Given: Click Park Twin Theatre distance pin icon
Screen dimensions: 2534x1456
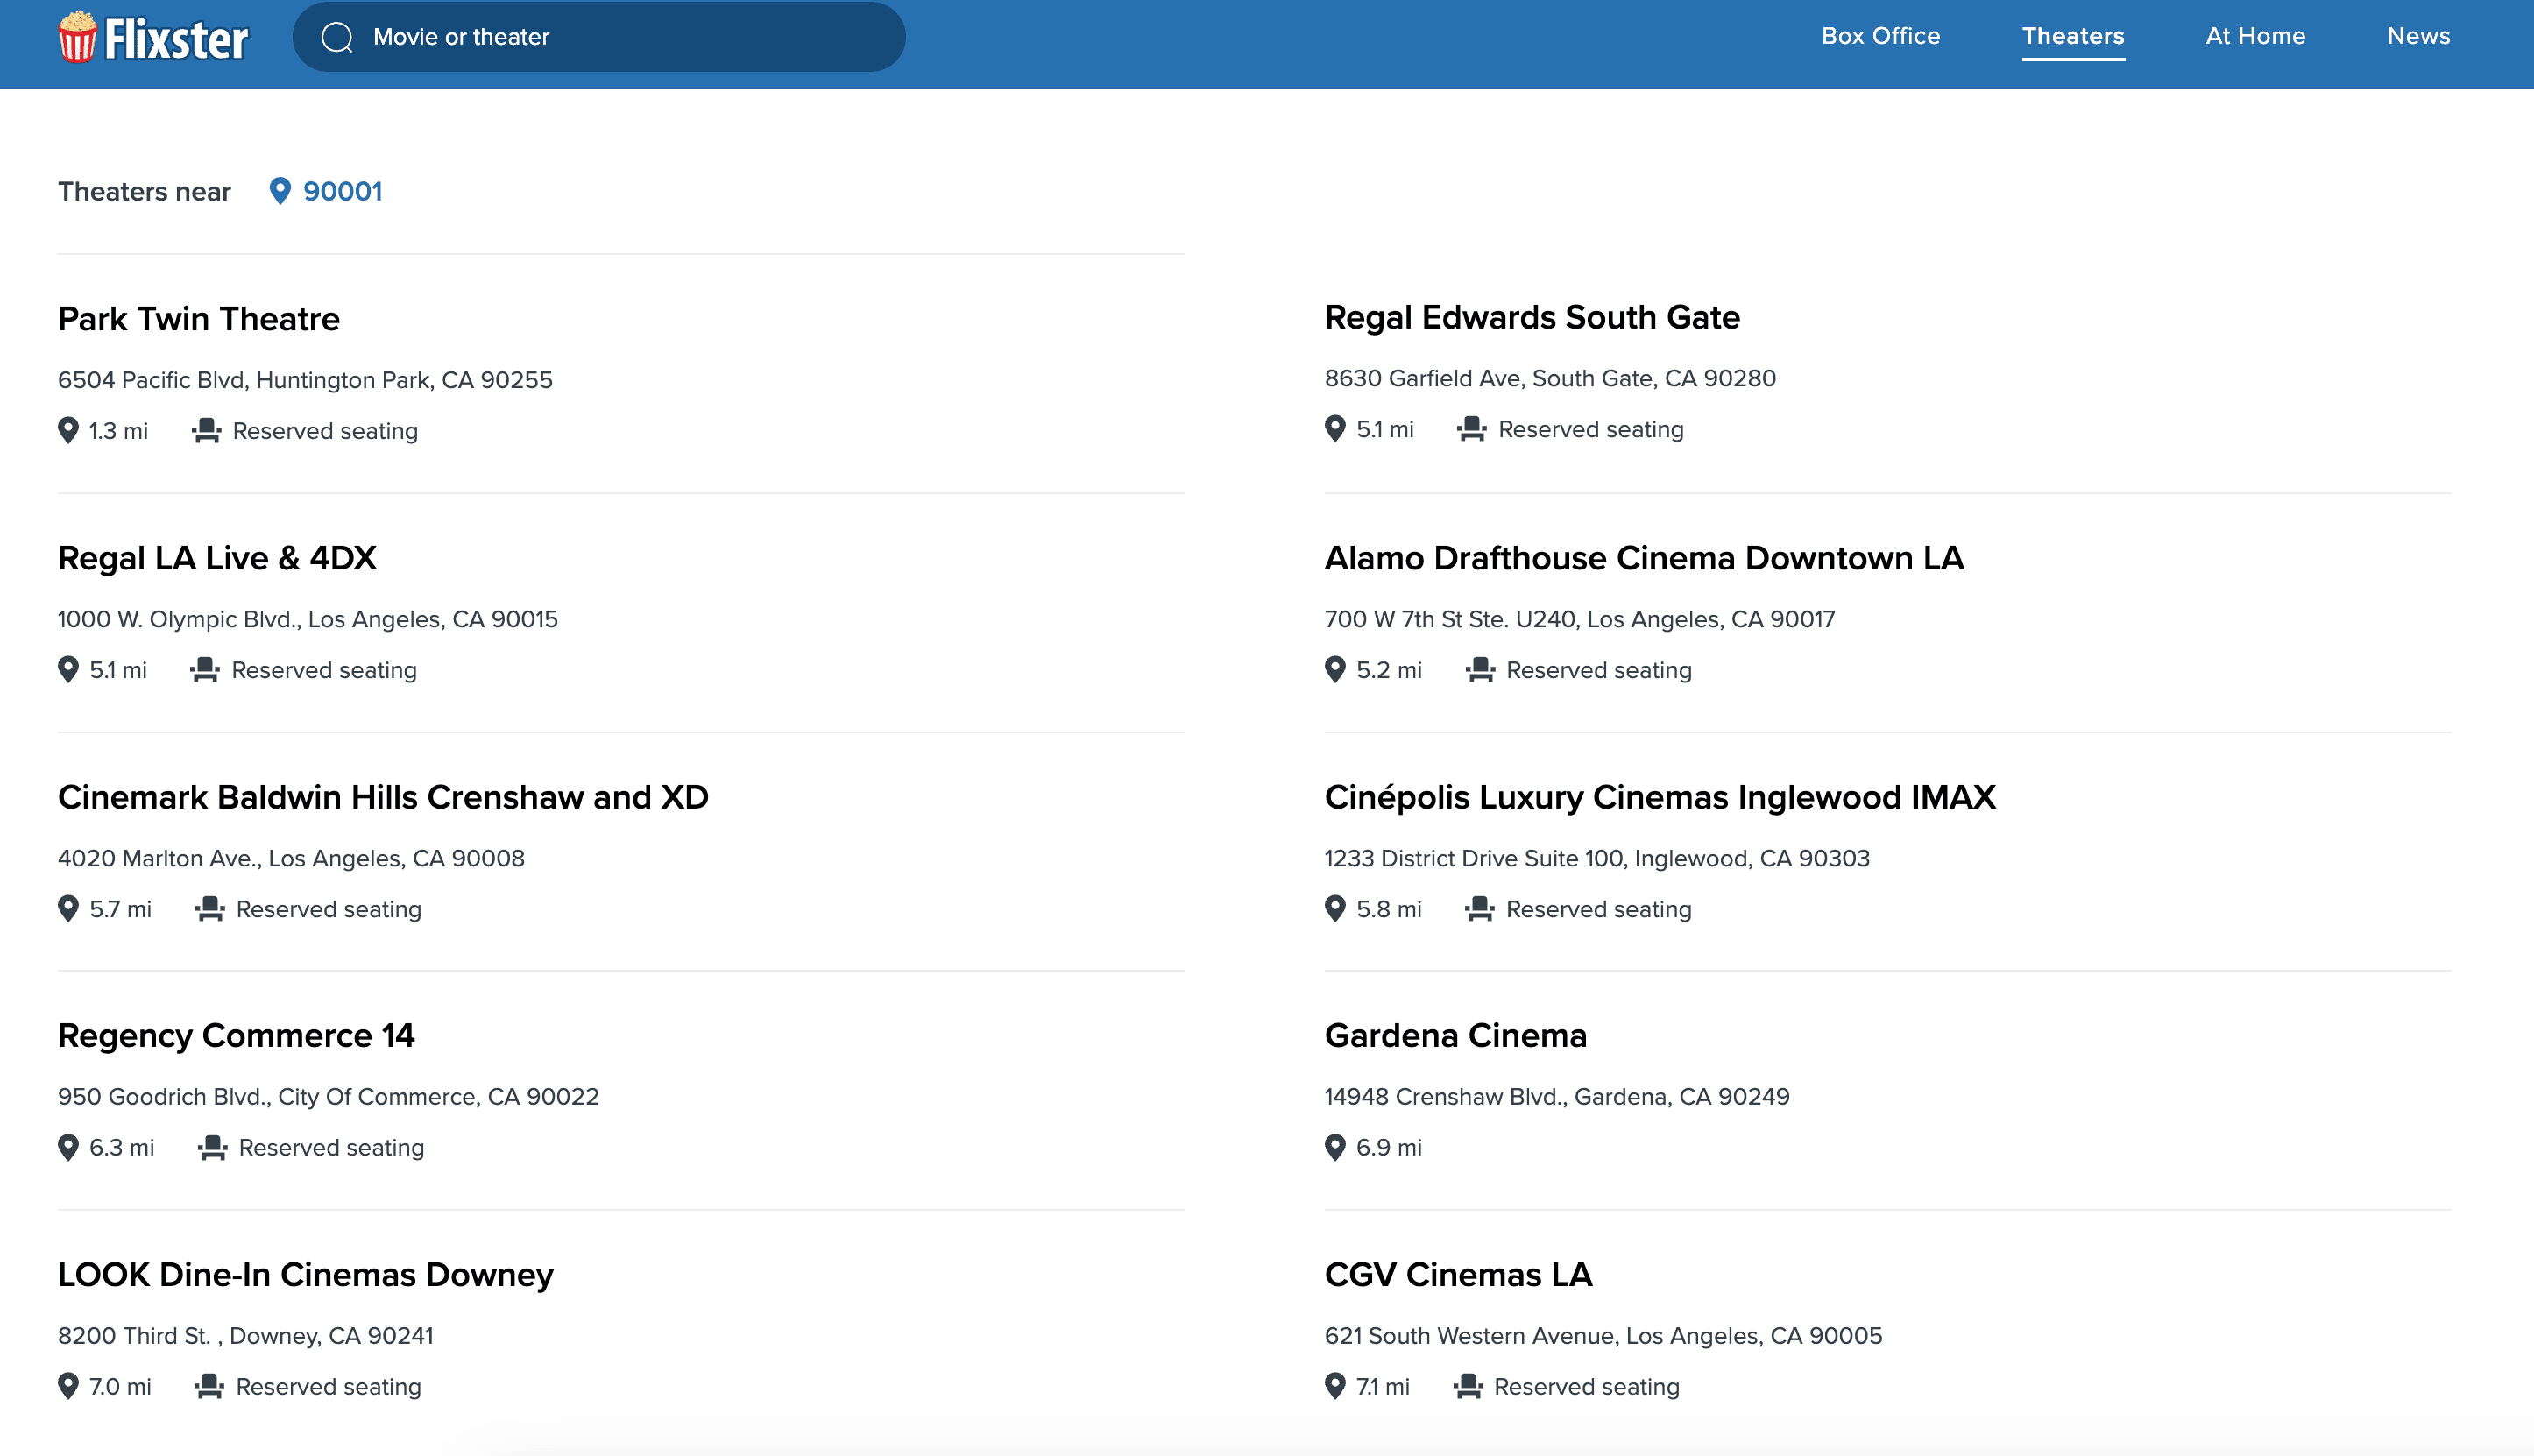Looking at the screenshot, I should point(68,431).
